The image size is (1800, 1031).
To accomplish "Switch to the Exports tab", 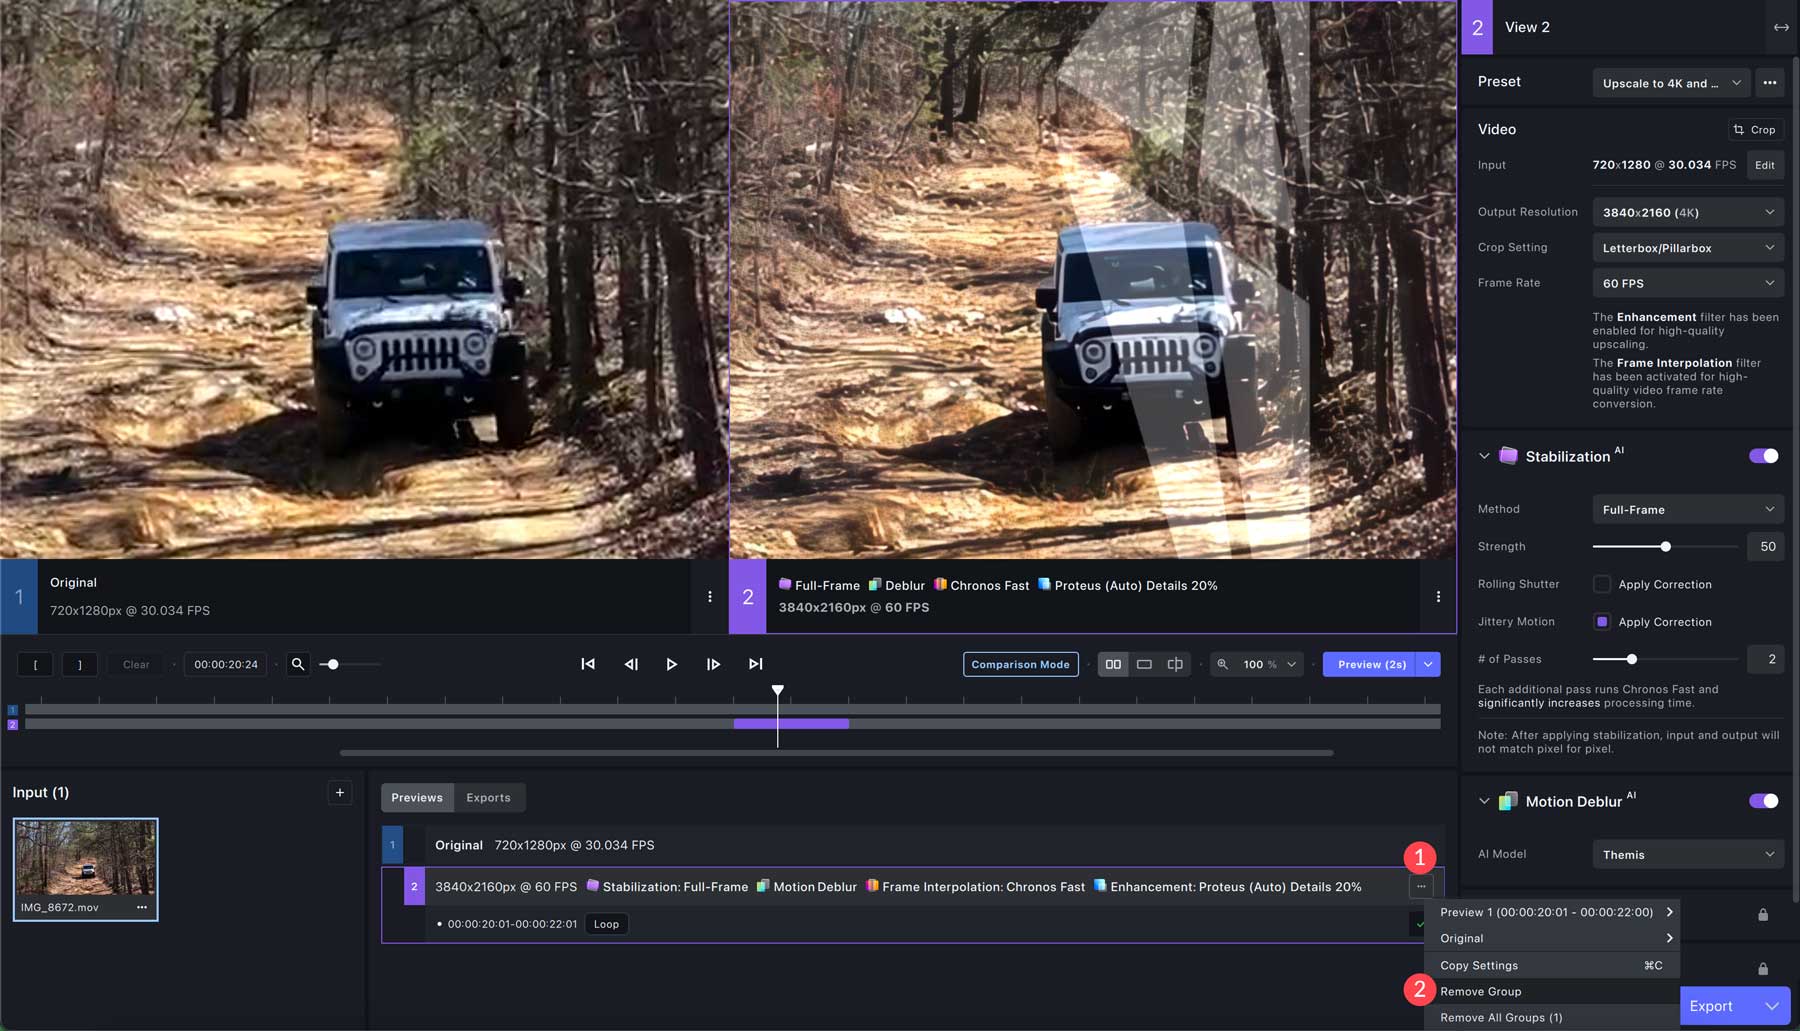I will click(489, 797).
